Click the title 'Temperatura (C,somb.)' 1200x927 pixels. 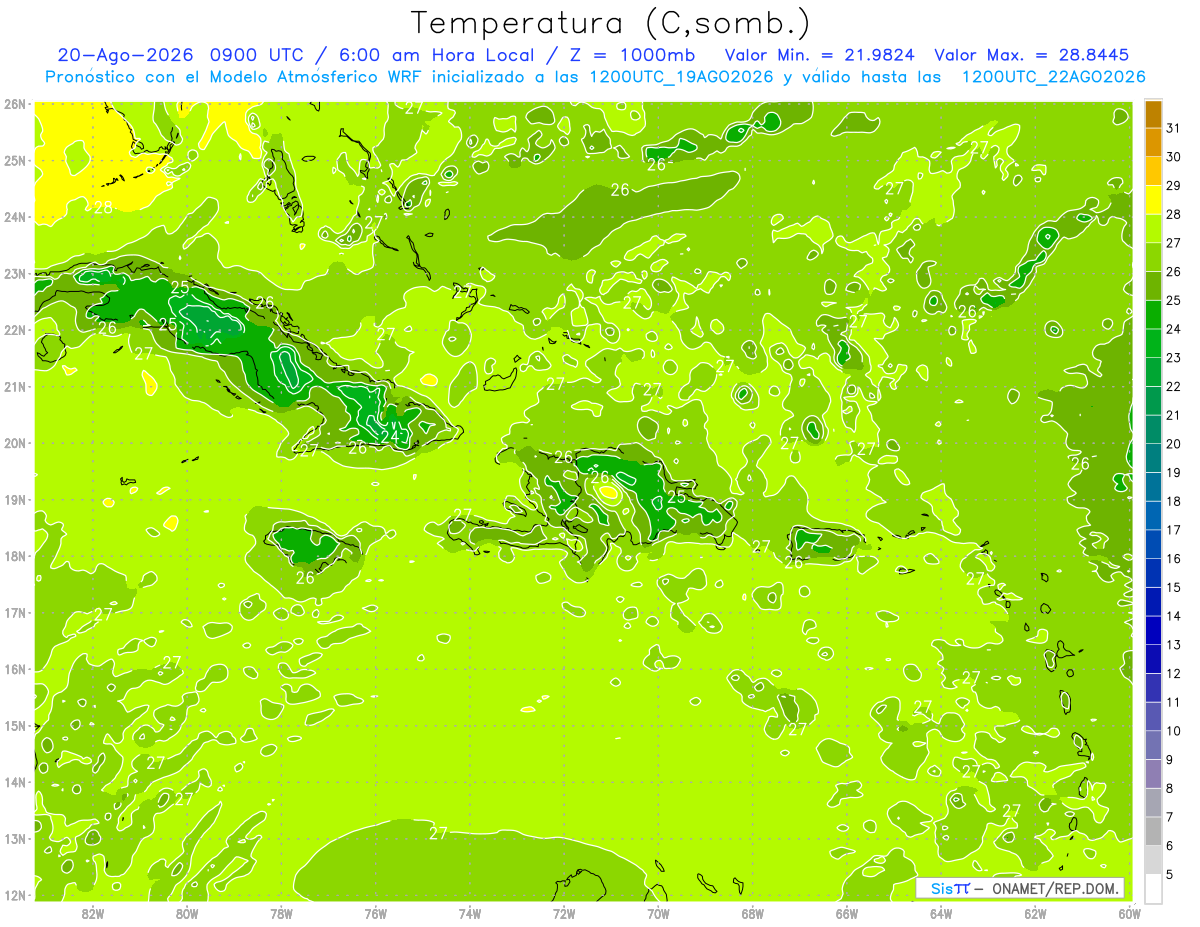coord(611,23)
